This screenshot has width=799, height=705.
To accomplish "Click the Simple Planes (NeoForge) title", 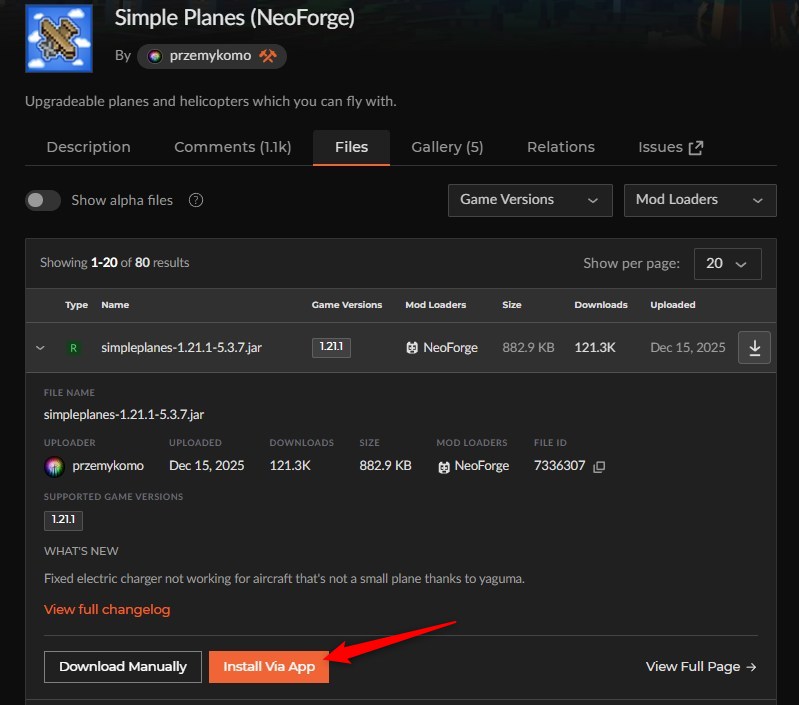I will point(234,18).
